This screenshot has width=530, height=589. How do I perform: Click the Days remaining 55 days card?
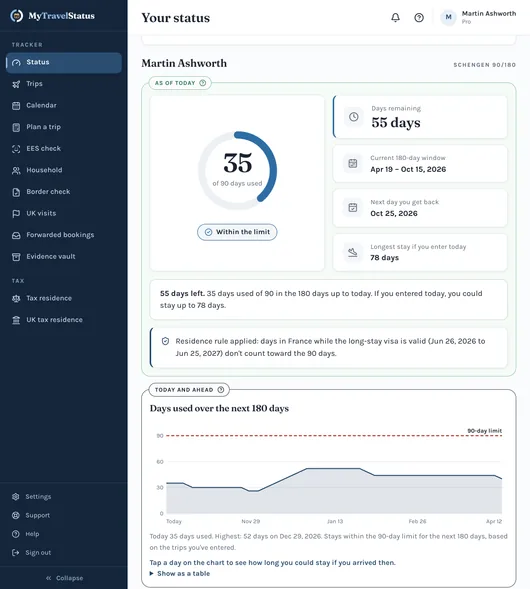point(420,117)
